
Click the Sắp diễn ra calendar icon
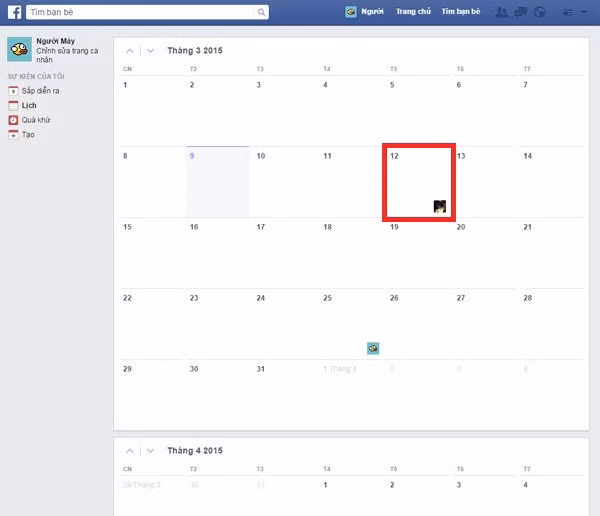pyautogui.click(x=13, y=91)
